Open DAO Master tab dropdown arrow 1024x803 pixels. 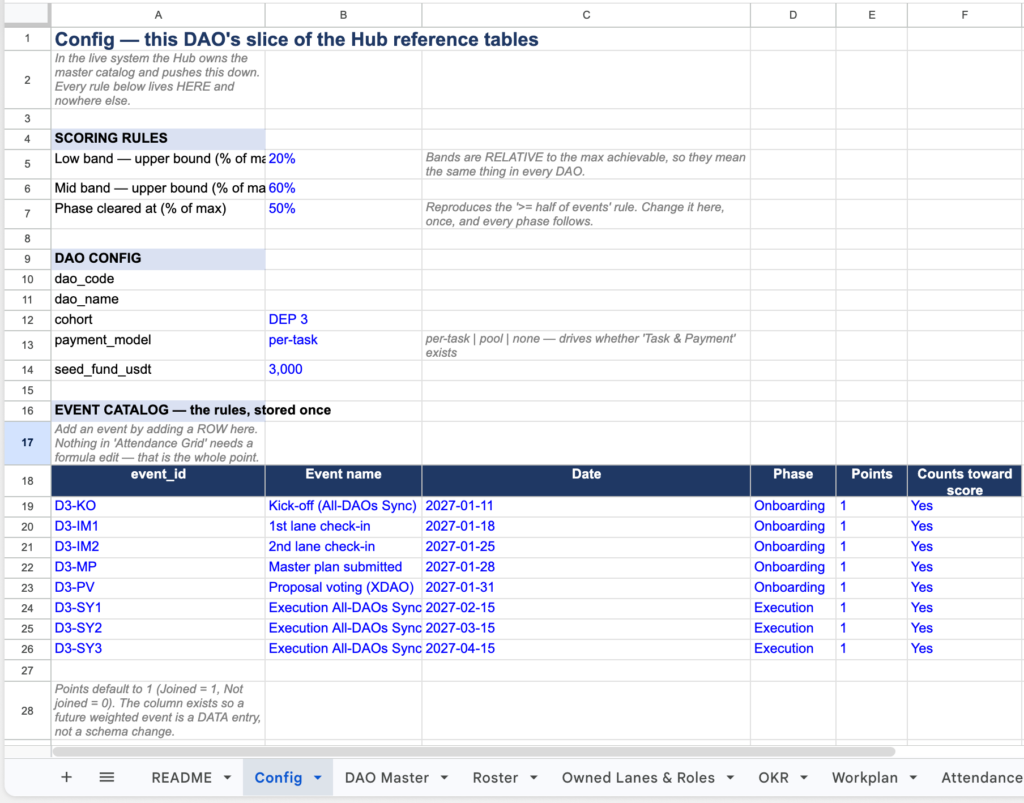444,778
